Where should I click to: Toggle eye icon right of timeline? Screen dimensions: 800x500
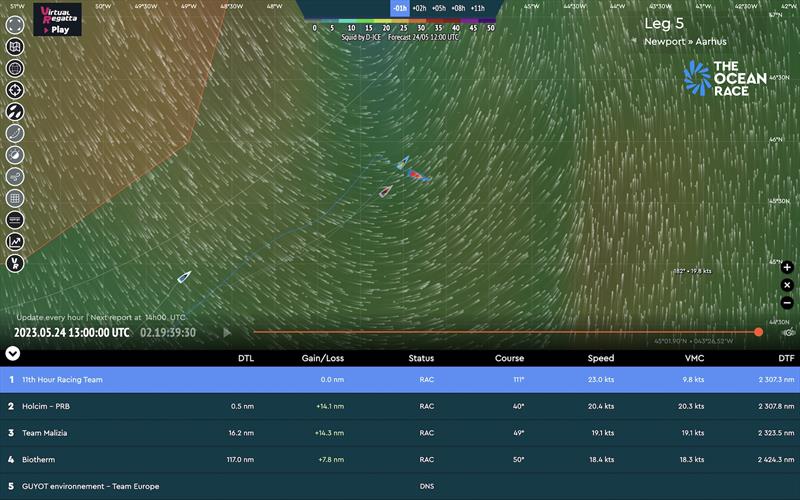coord(789,333)
